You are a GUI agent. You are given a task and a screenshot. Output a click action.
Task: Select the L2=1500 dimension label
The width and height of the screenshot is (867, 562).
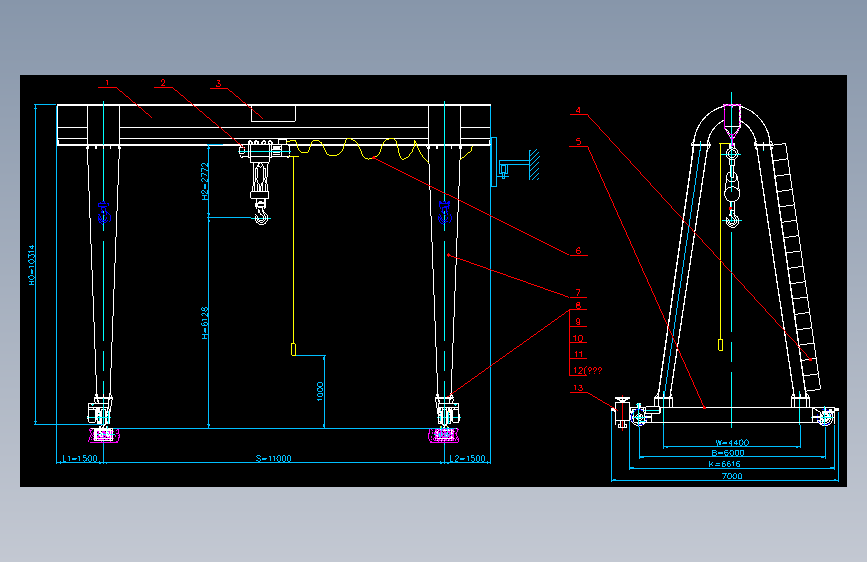[x=467, y=458]
